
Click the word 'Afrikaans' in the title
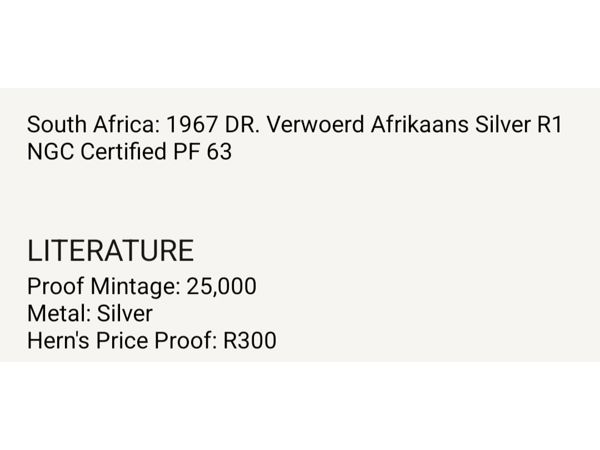(420, 125)
